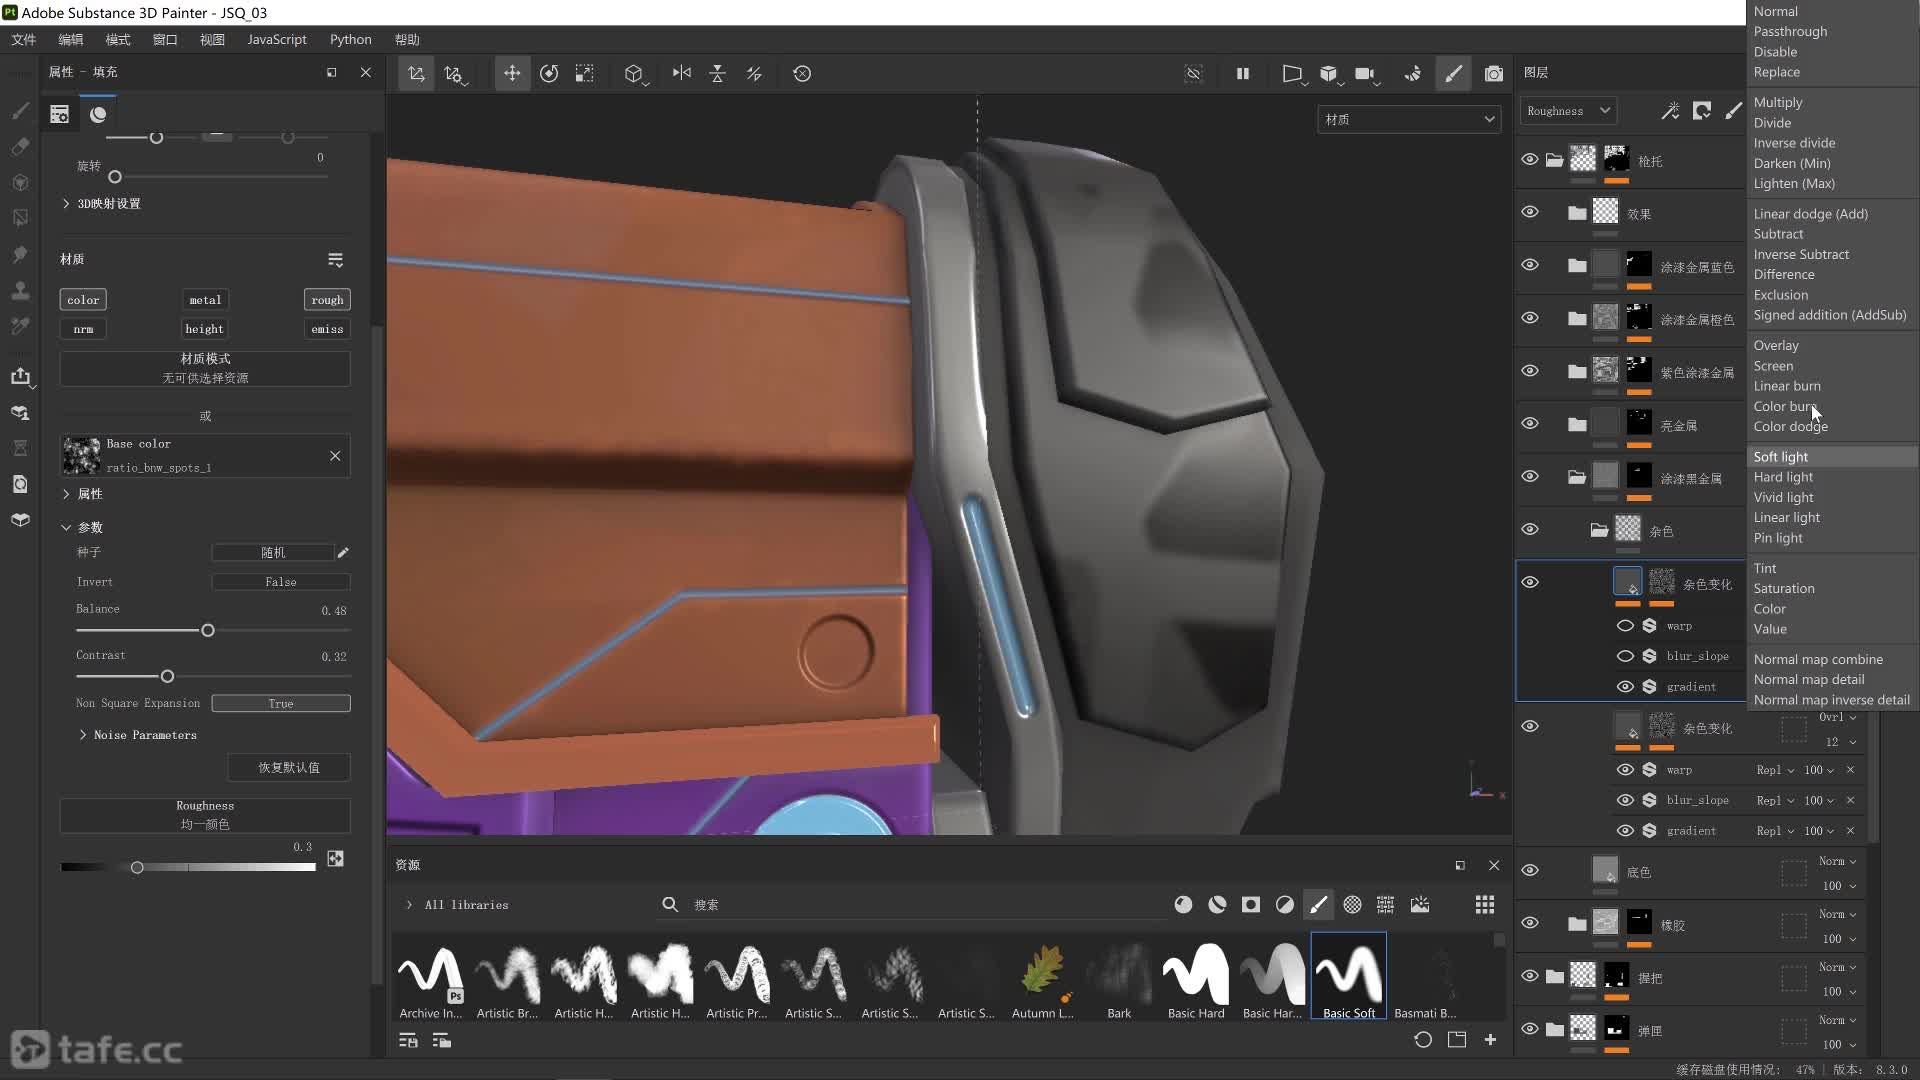Screen dimensions: 1920x1080
Task: Open the Python menu
Action: point(351,39)
